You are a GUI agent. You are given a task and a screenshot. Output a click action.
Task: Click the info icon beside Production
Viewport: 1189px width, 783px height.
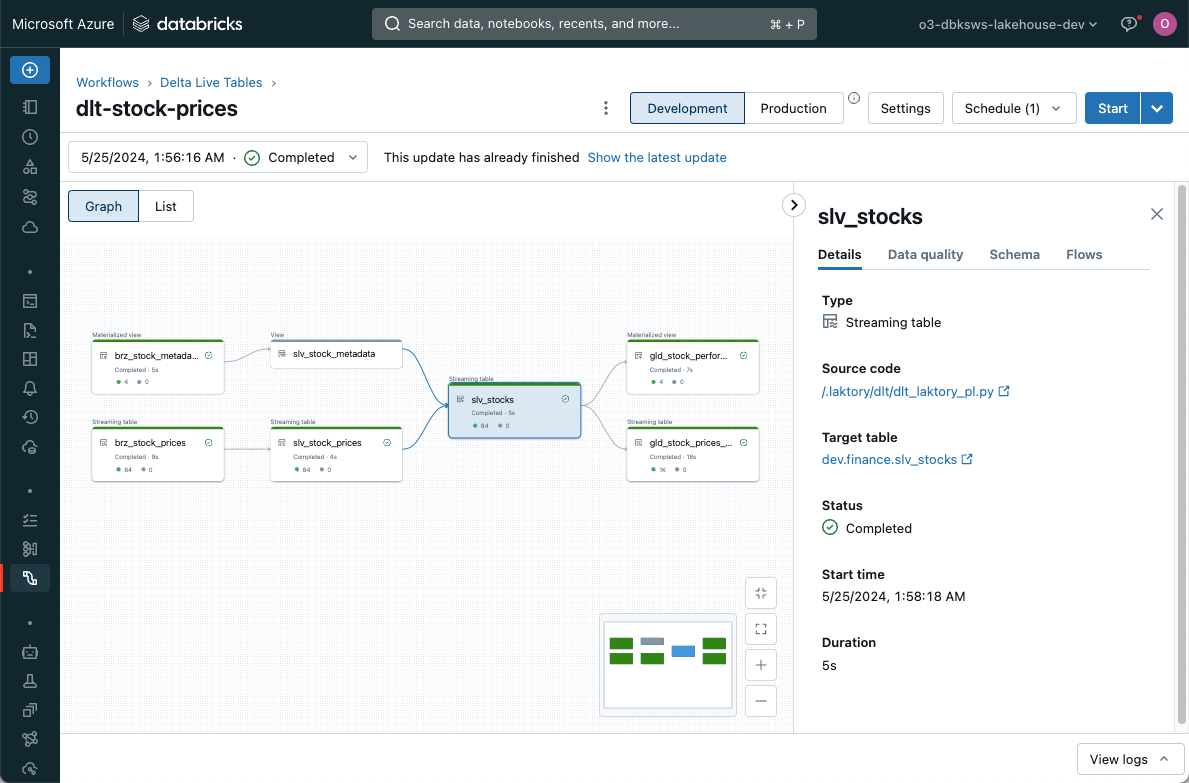click(x=854, y=98)
